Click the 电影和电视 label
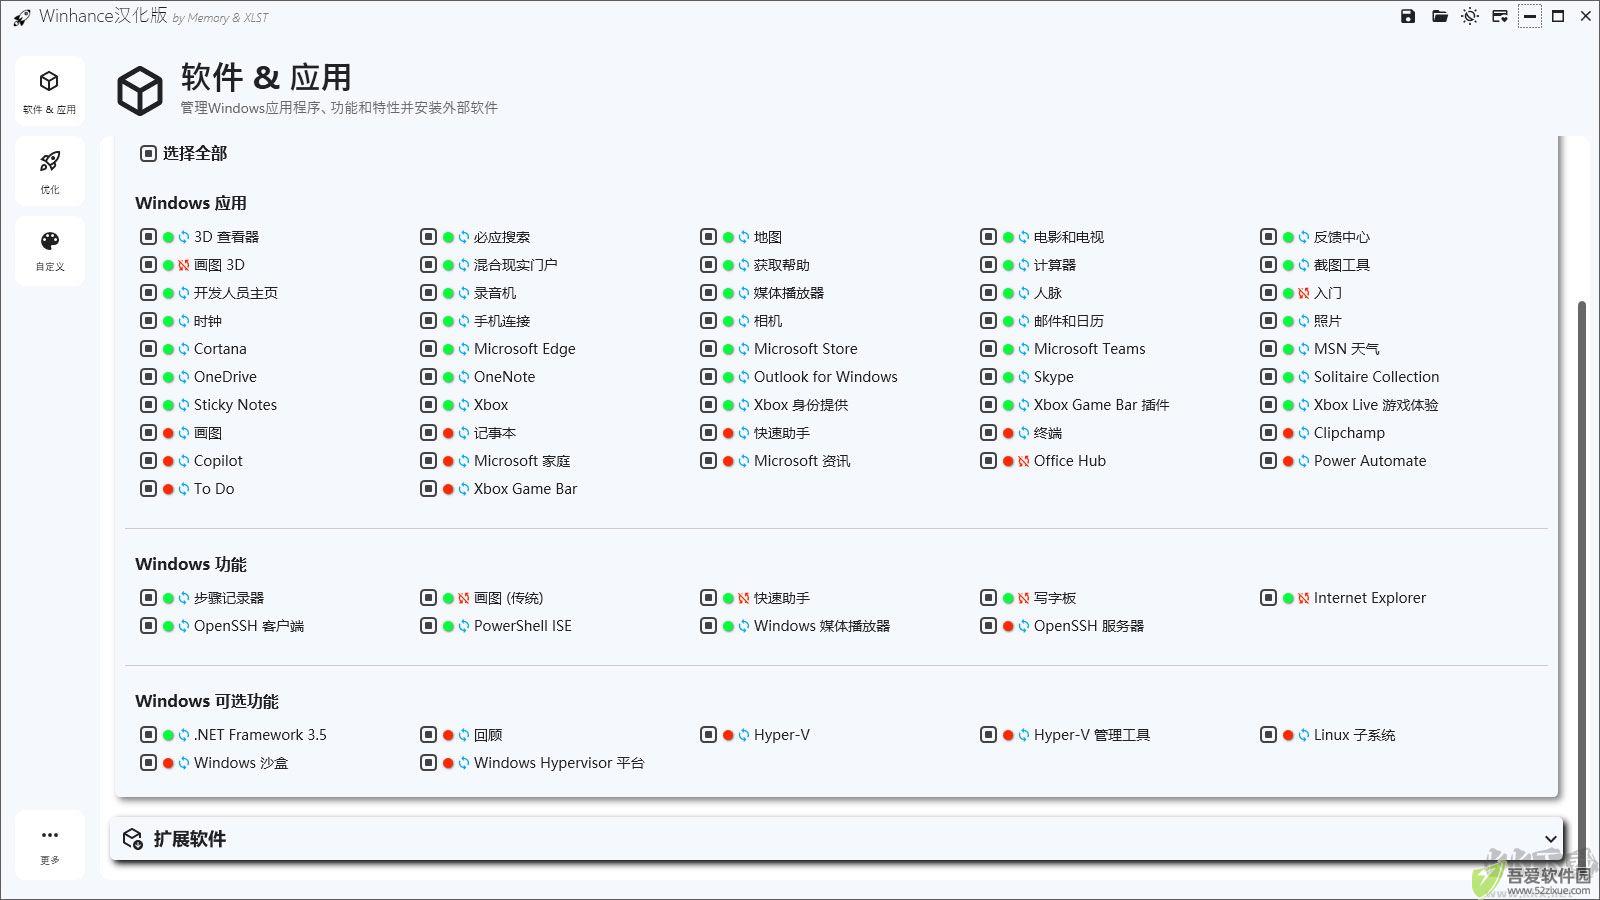The height and width of the screenshot is (900, 1600). point(1069,237)
